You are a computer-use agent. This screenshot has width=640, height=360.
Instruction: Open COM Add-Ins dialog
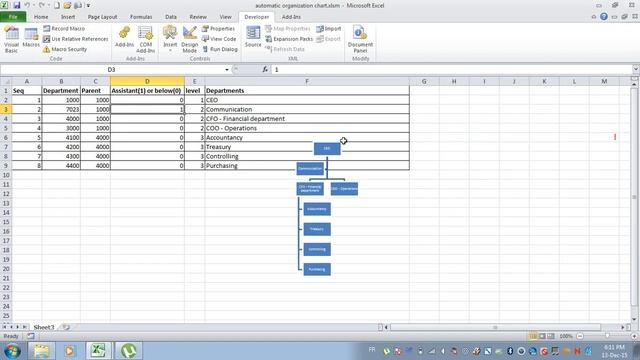pos(146,40)
